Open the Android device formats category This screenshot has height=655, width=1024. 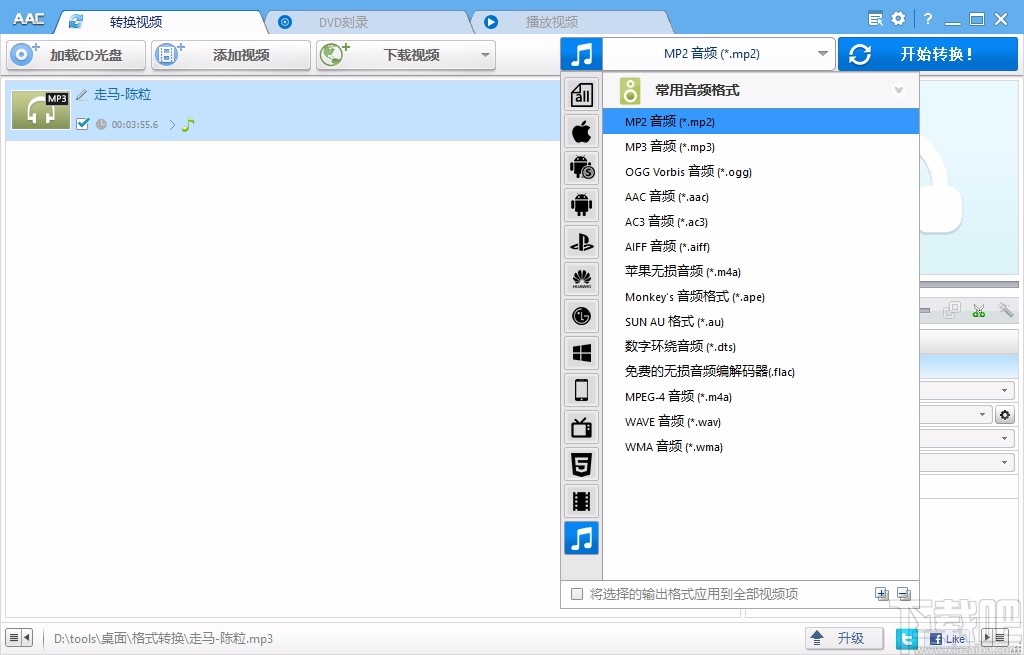click(x=581, y=205)
